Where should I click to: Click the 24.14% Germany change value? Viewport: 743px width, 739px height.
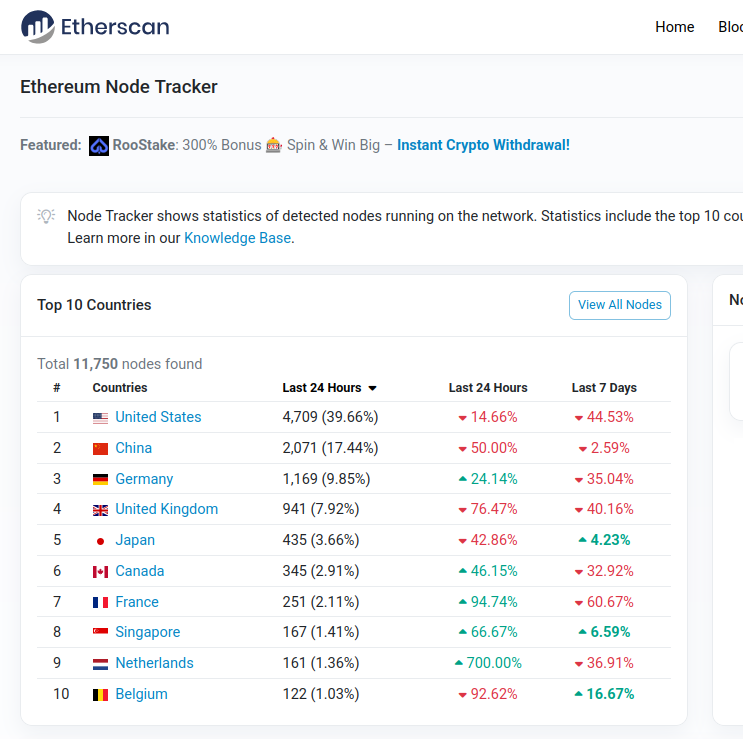pyautogui.click(x=488, y=479)
